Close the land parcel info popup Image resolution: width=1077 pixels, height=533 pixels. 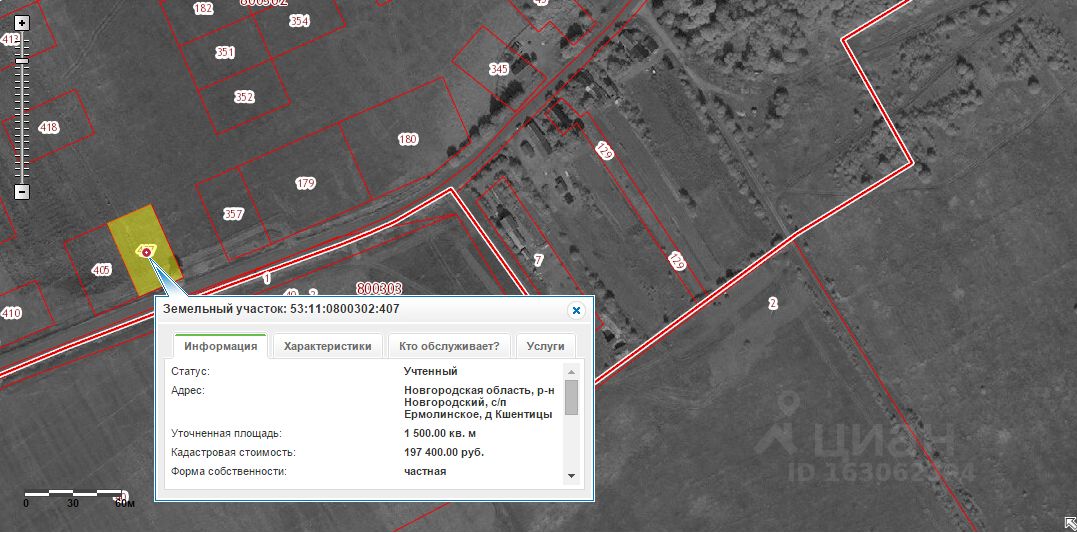coord(576,310)
